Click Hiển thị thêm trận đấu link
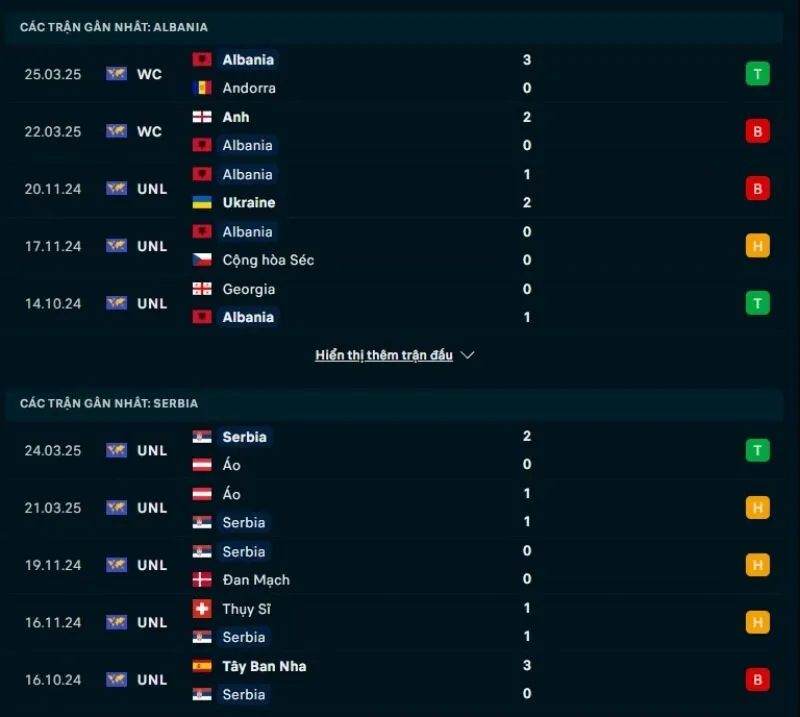This screenshot has width=800, height=717. (x=384, y=355)
